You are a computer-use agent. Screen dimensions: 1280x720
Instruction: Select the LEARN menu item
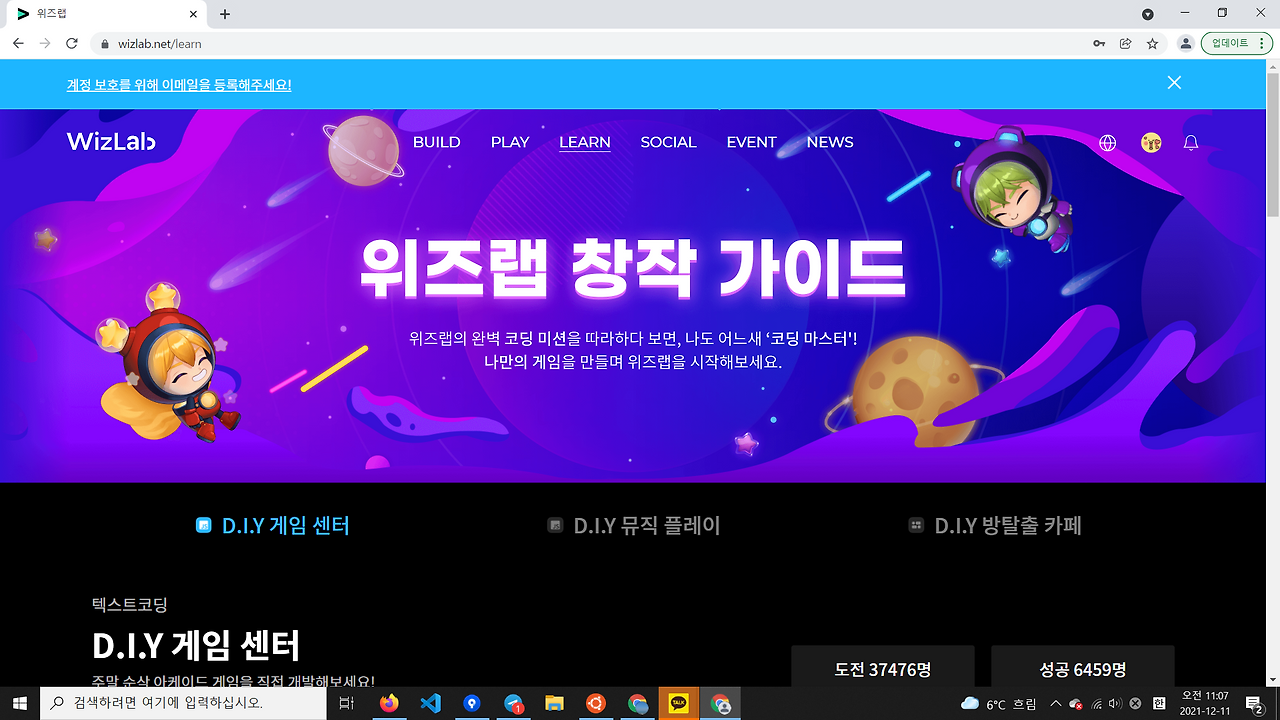click(585, 142)
